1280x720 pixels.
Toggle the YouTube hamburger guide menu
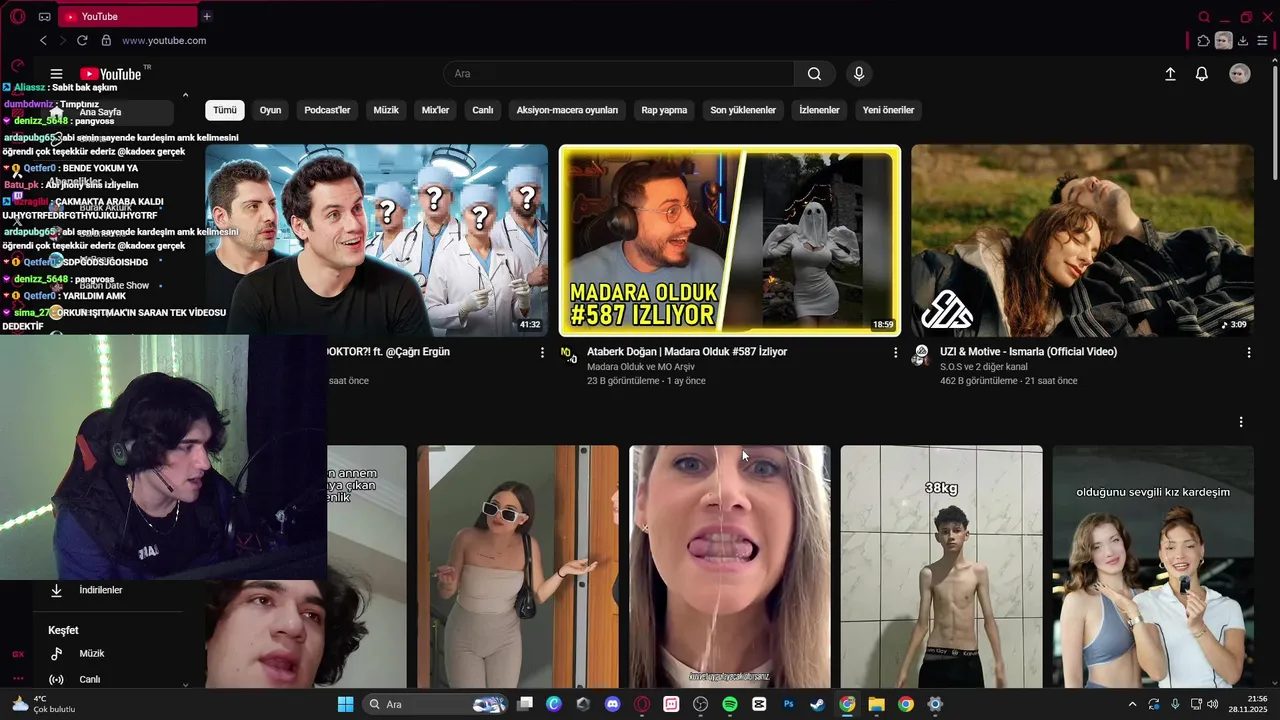[57, 74]
